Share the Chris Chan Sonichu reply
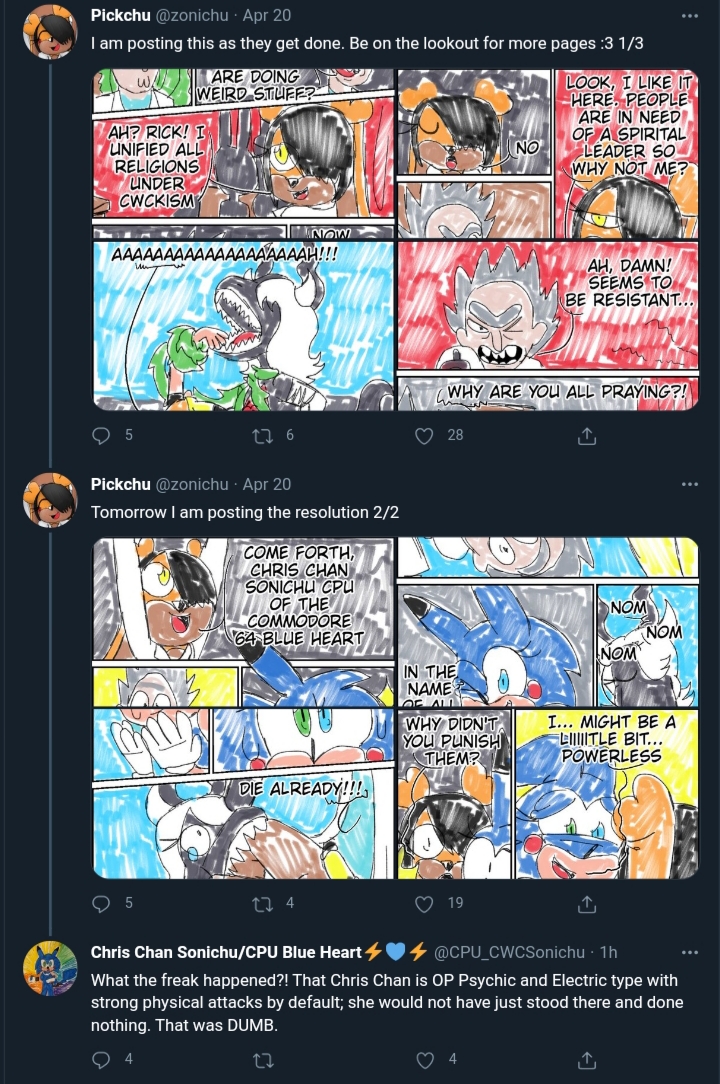Screen dimensions: 720x1084 pyautogui.click(x=587, y=1059)
